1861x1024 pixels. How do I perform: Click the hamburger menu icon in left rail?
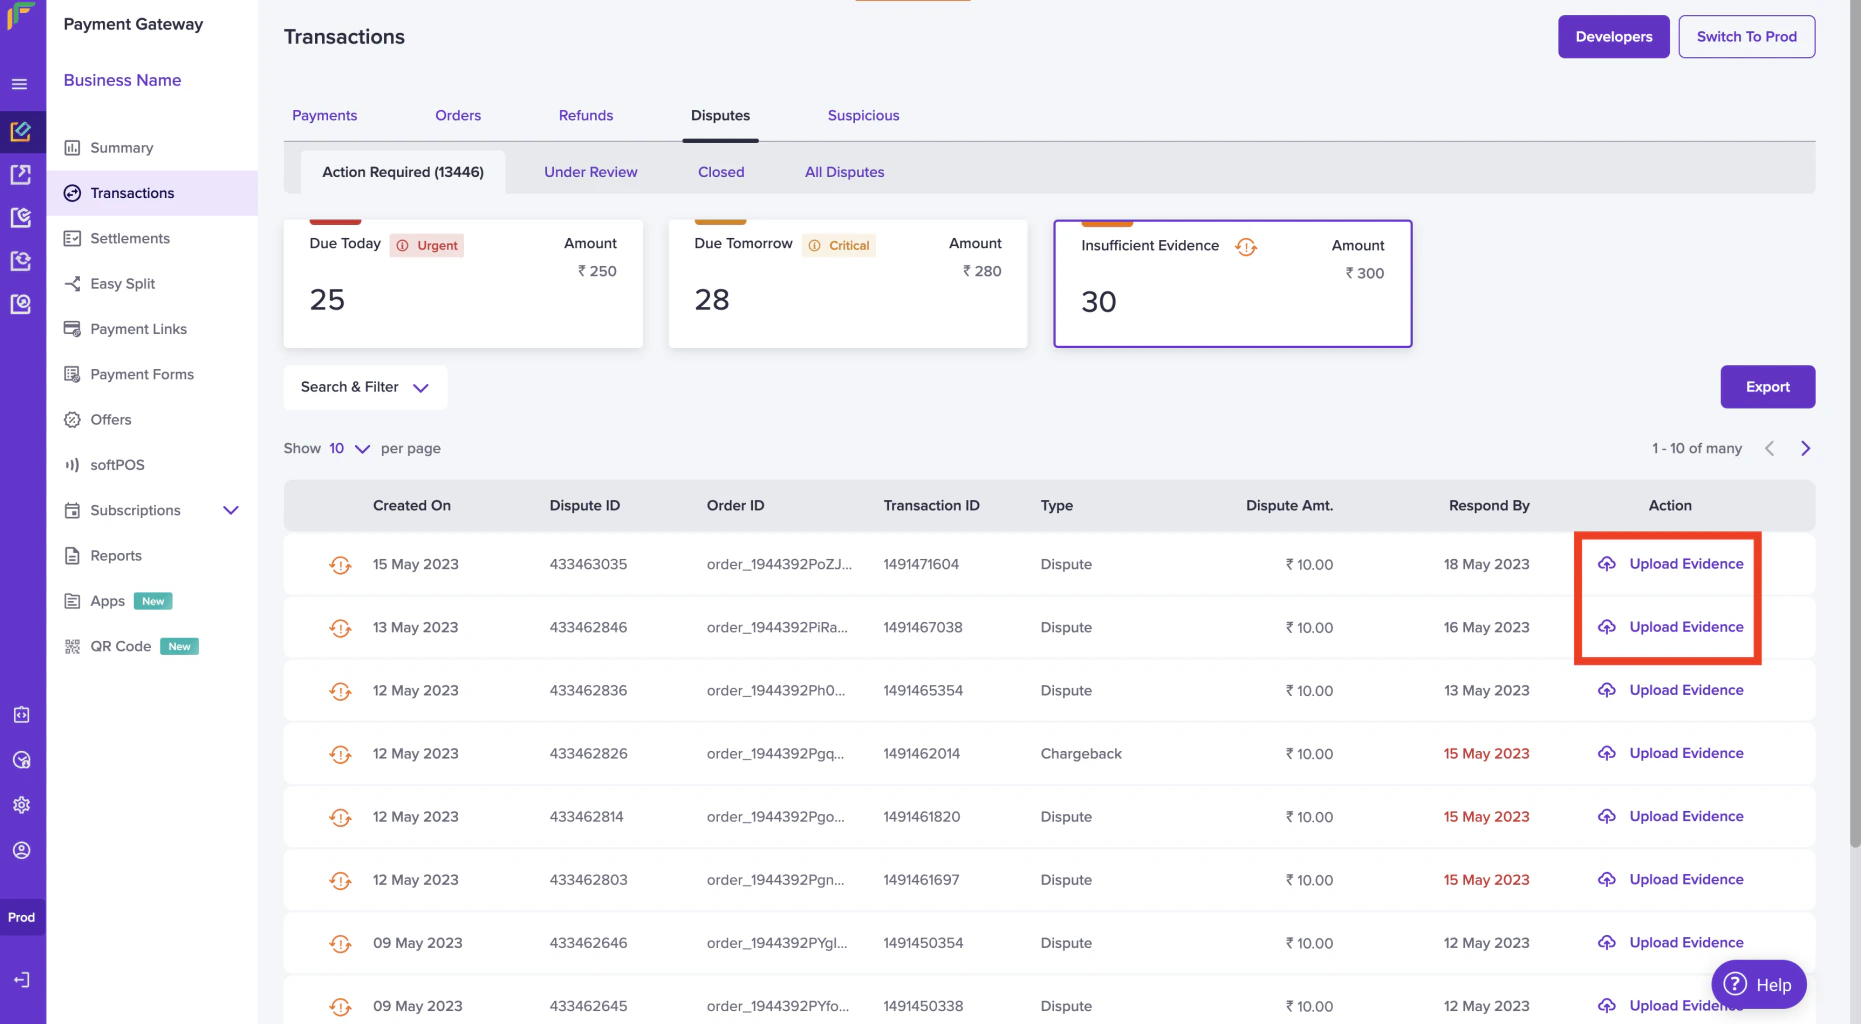[19, 84]
